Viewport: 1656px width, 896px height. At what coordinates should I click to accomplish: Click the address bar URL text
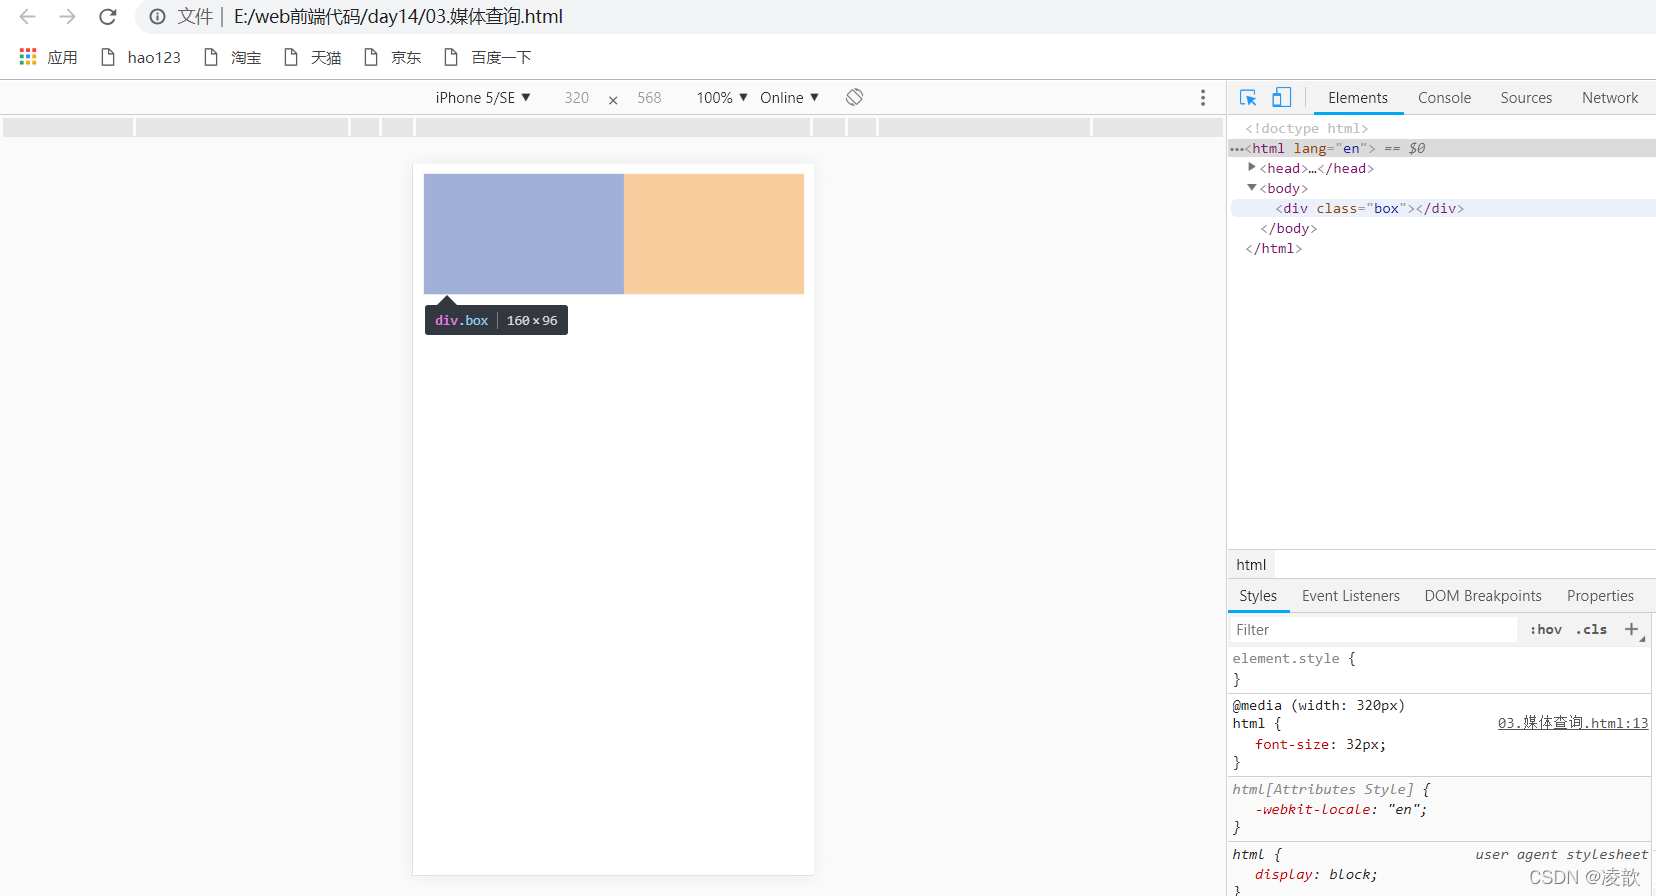click(398, 17)
